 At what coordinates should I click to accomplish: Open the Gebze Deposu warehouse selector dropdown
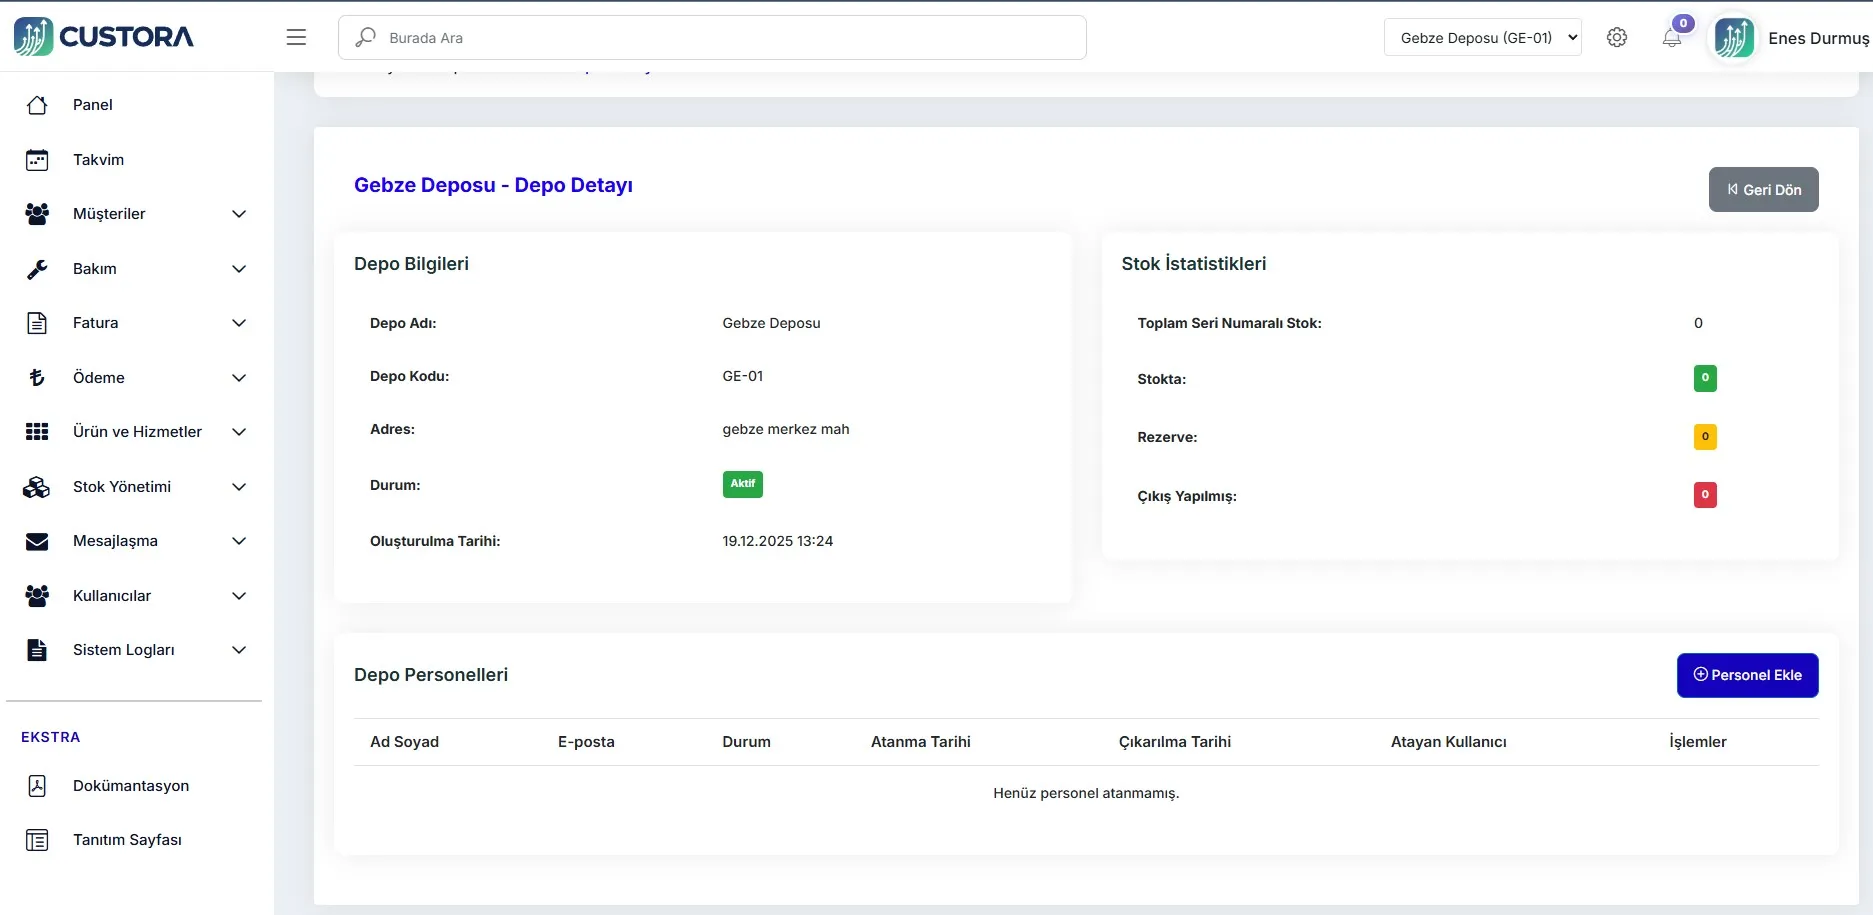tap(1482, 38)
